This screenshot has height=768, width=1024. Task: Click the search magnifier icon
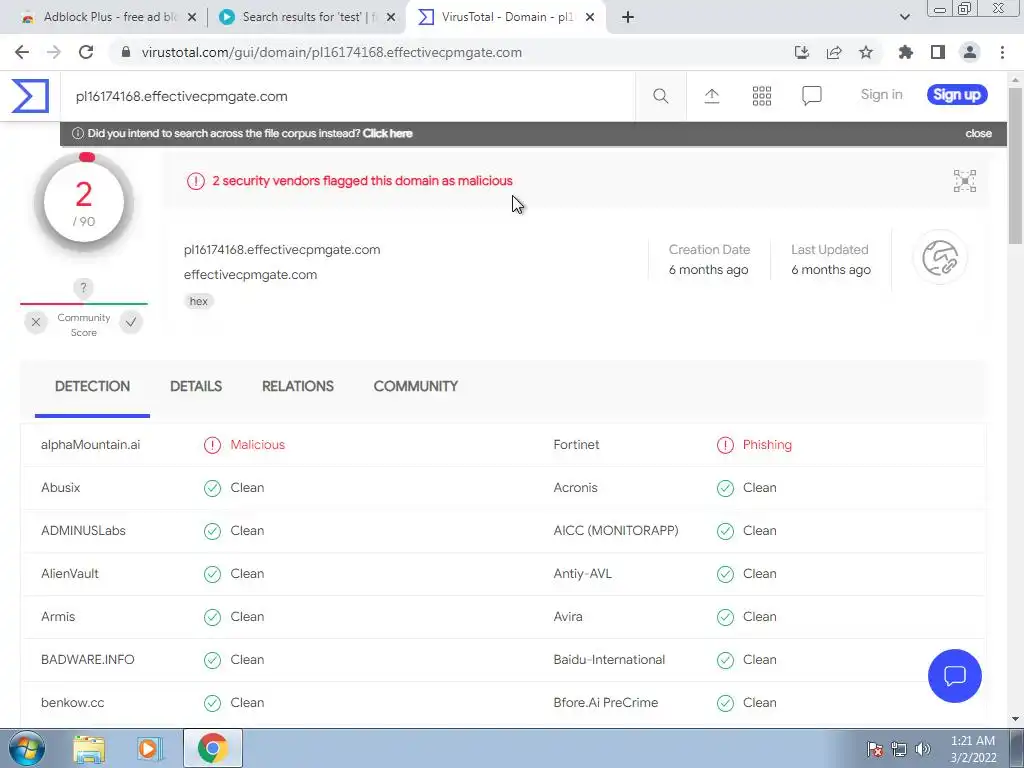pos(660,96)
